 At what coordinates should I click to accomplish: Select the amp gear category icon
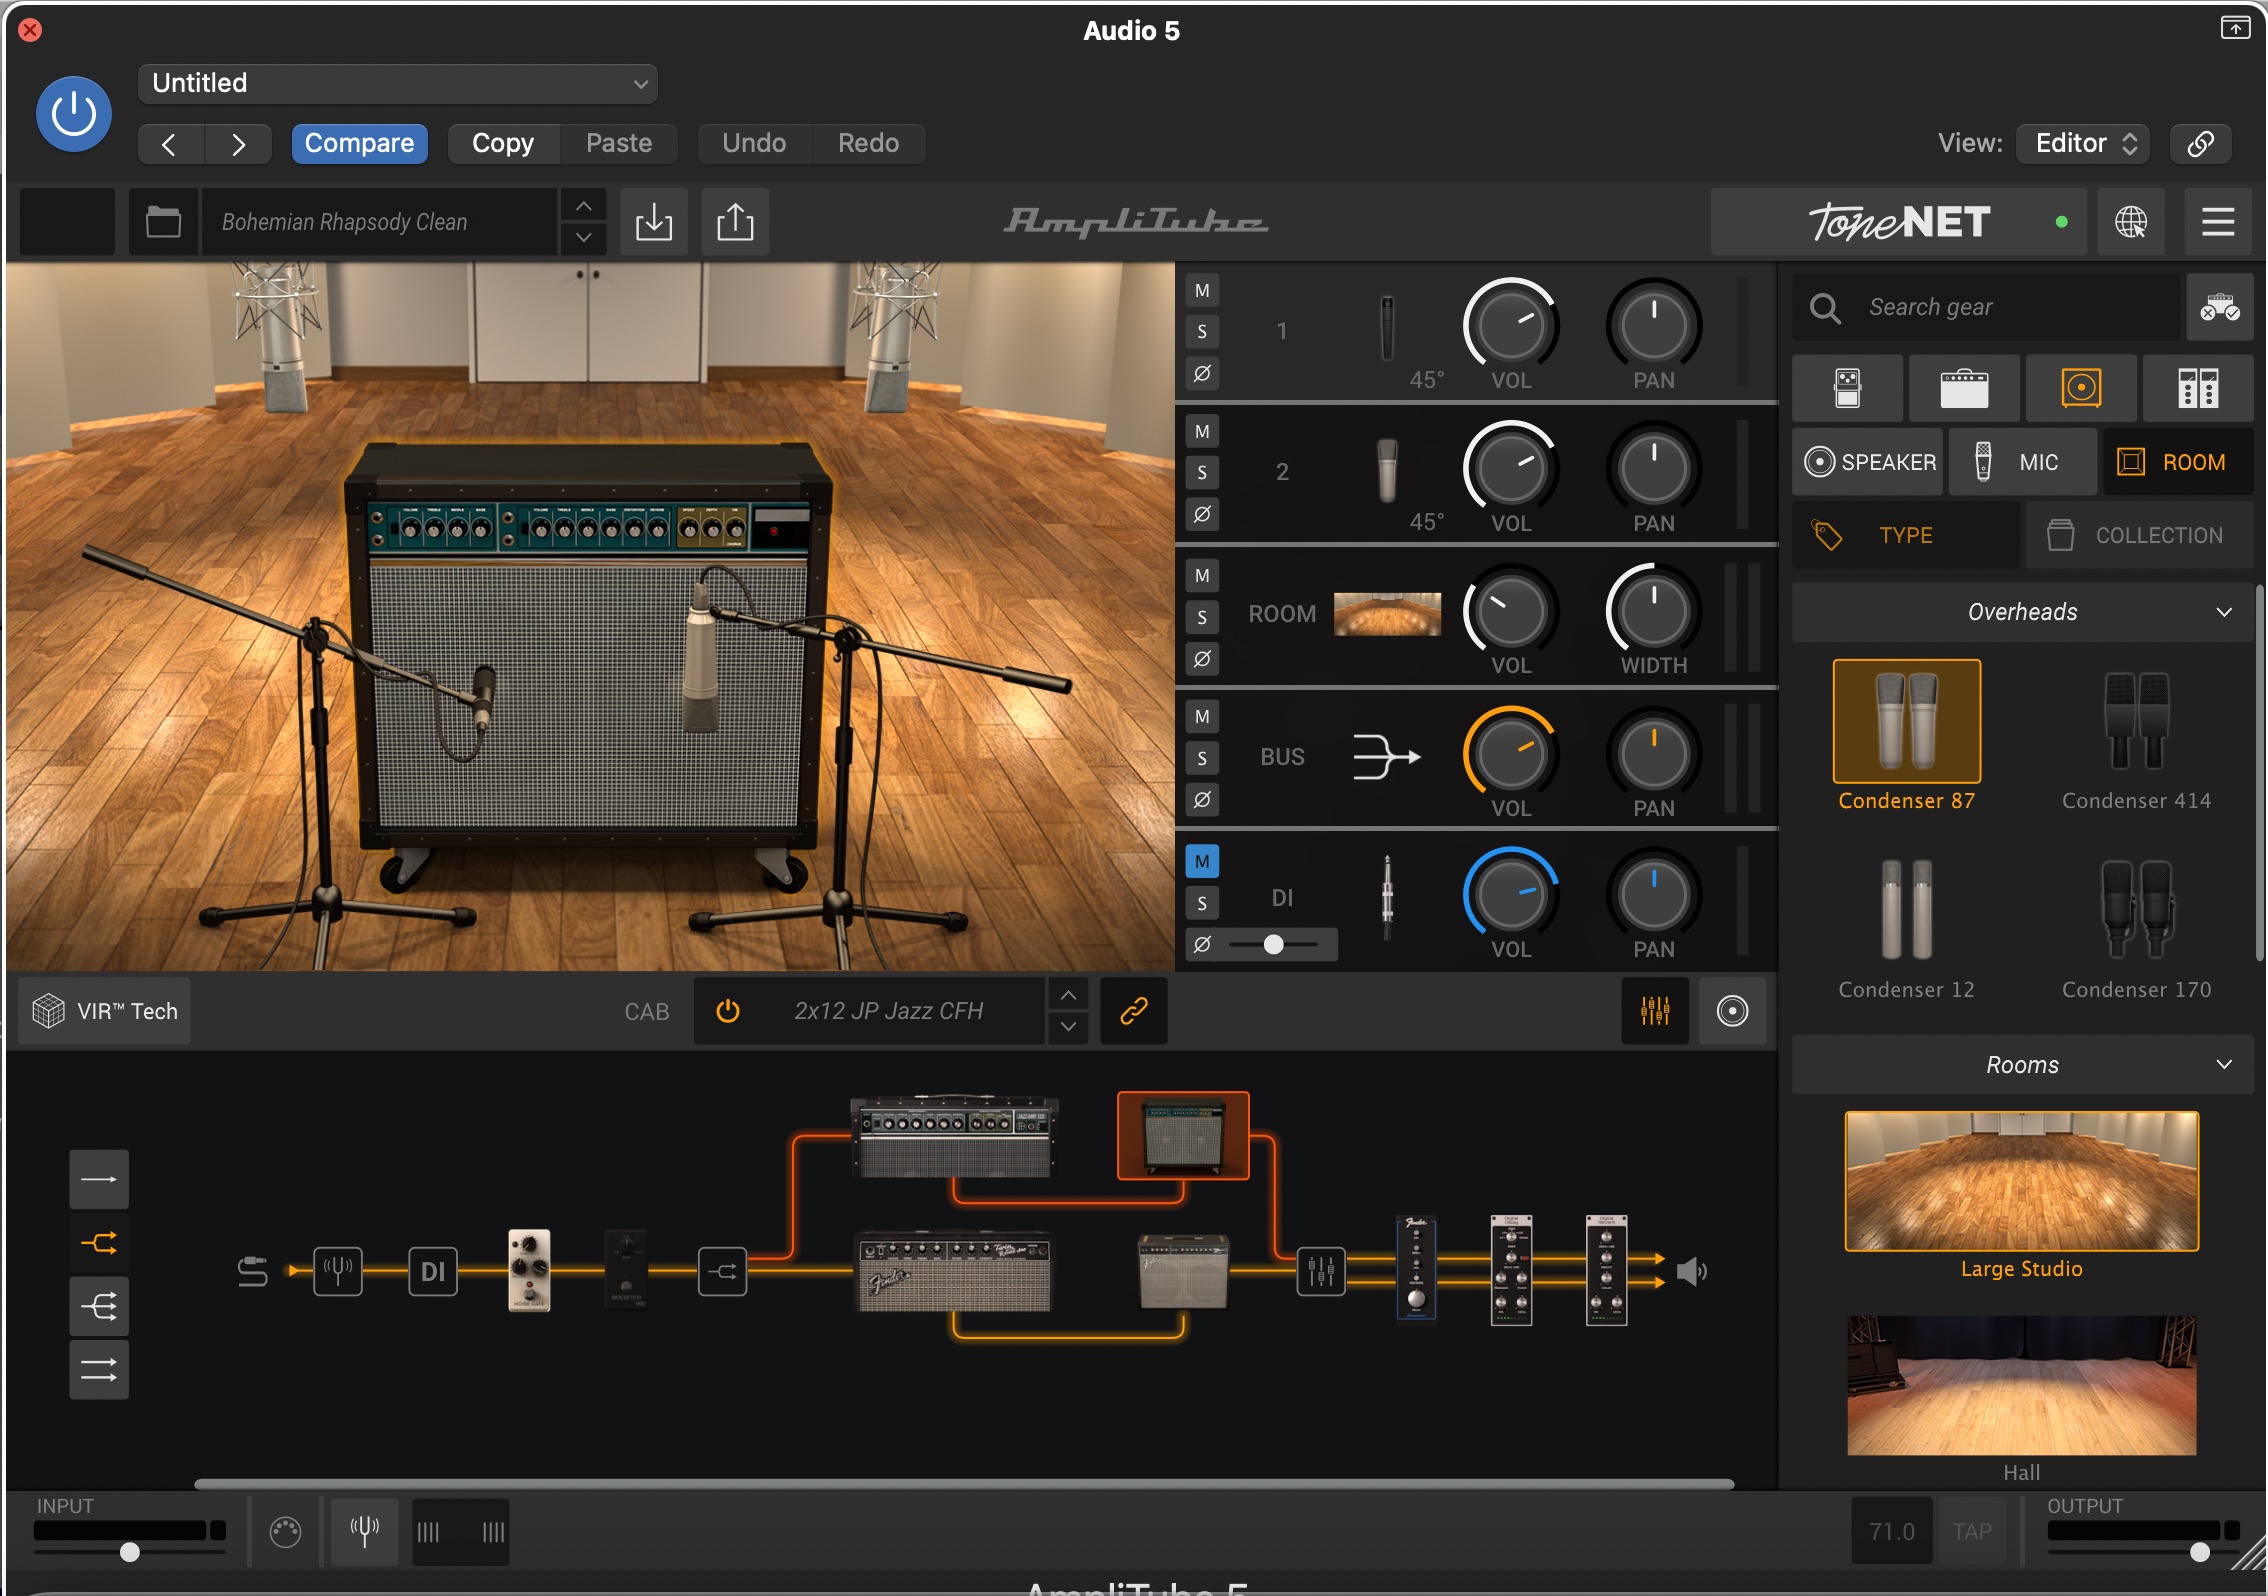pyautogui.click(x=1964, y=388)
